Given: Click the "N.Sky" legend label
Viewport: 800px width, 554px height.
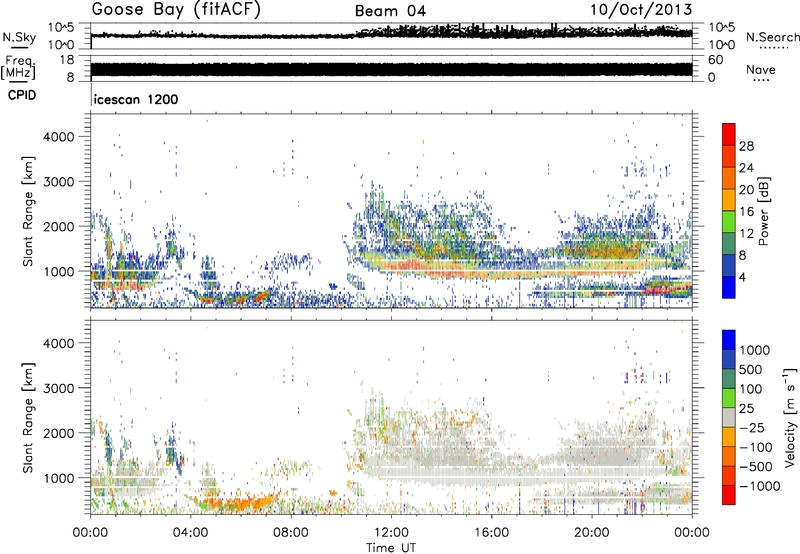Looking at the screenshot, I should [19, 37].
